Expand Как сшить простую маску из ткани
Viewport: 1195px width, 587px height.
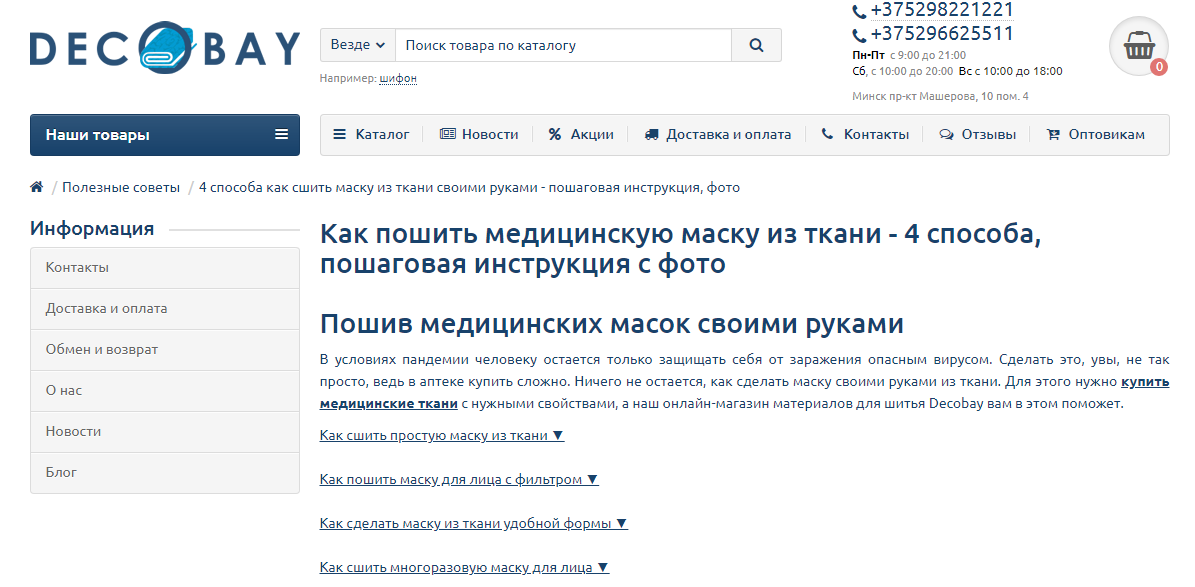(442, 435)
